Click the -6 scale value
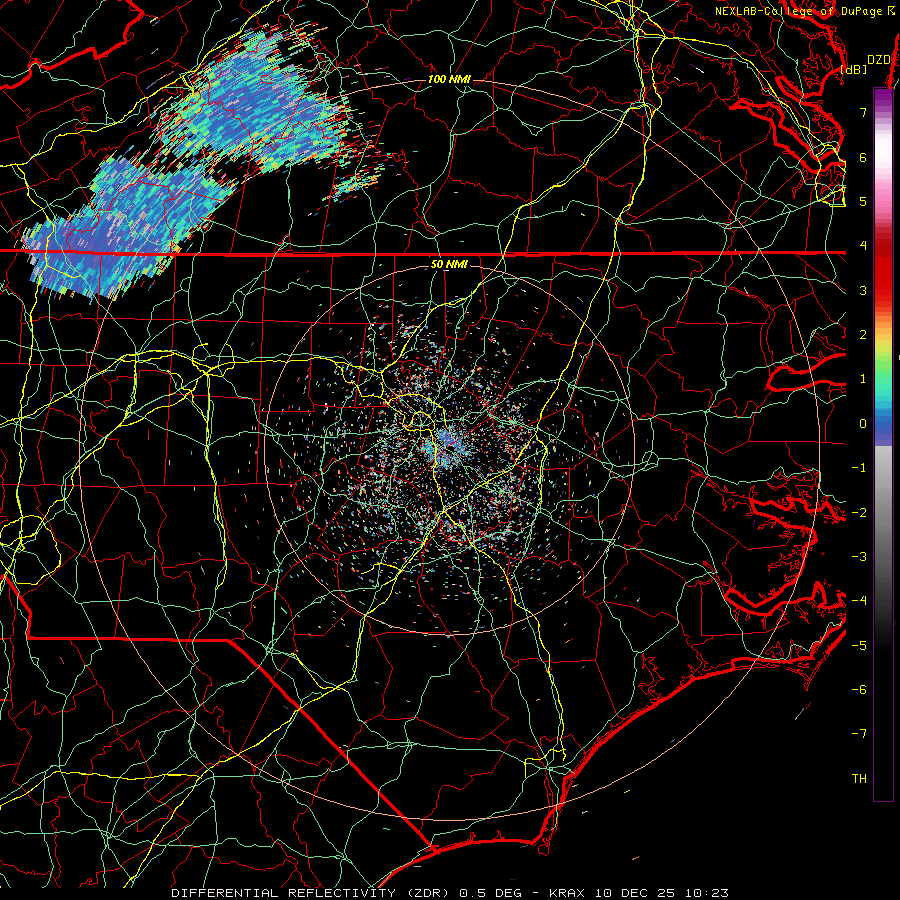Screen dimensions: 900x900 (859, 689)
